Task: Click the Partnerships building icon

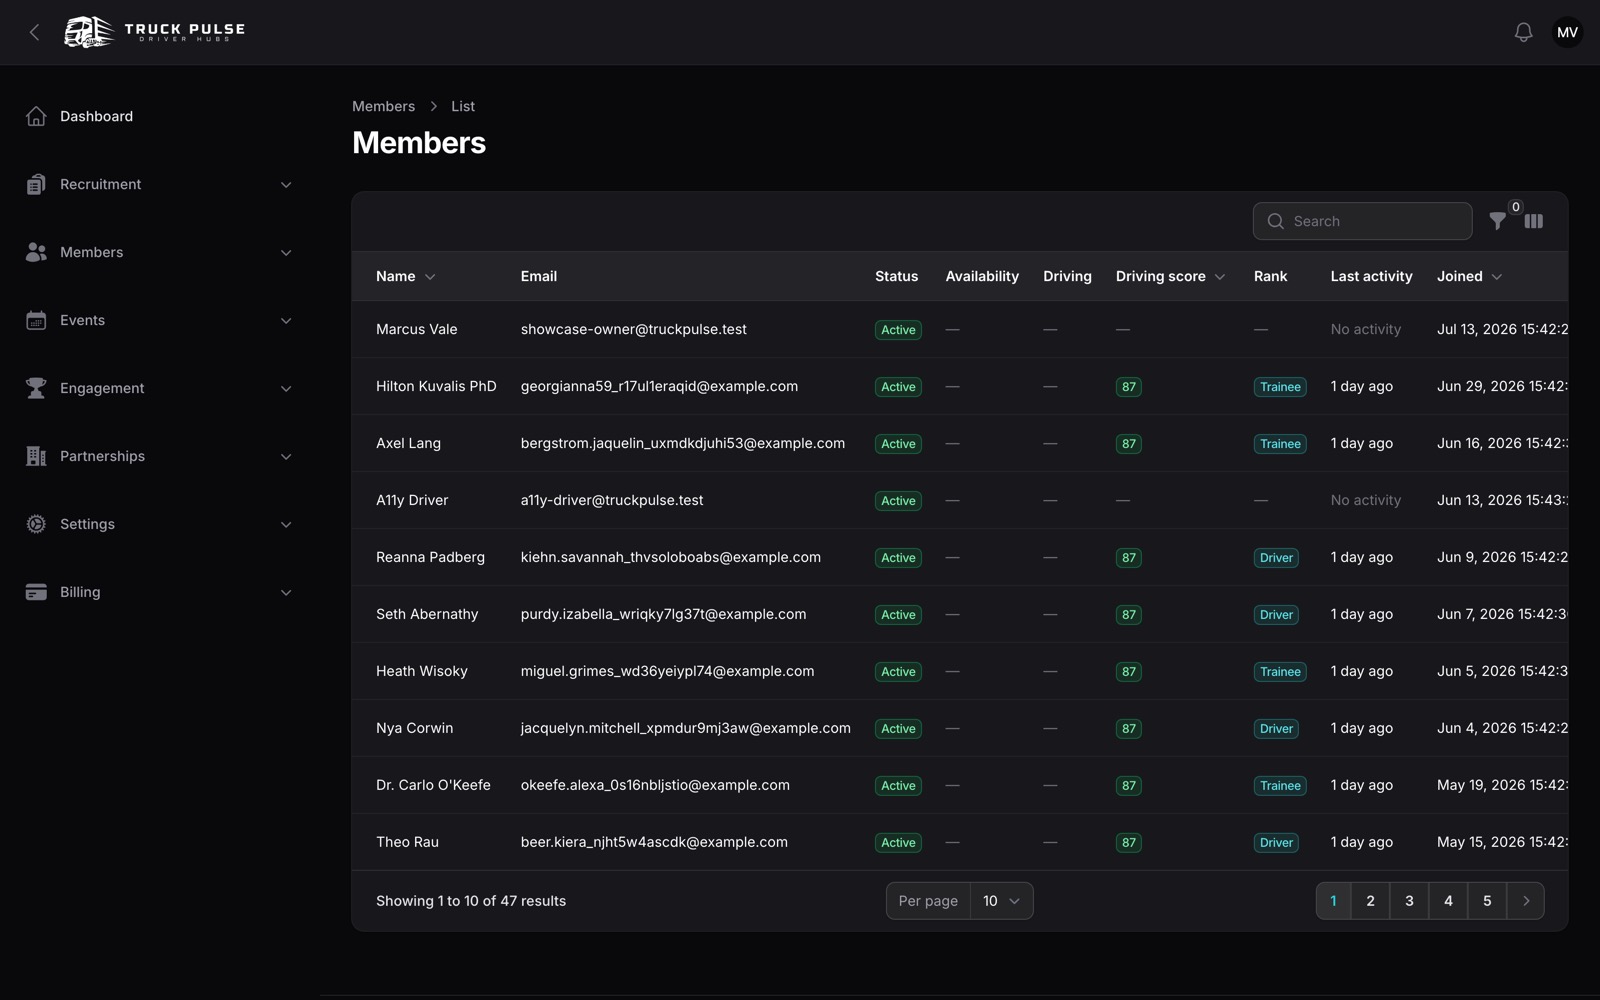Action: 36,456
